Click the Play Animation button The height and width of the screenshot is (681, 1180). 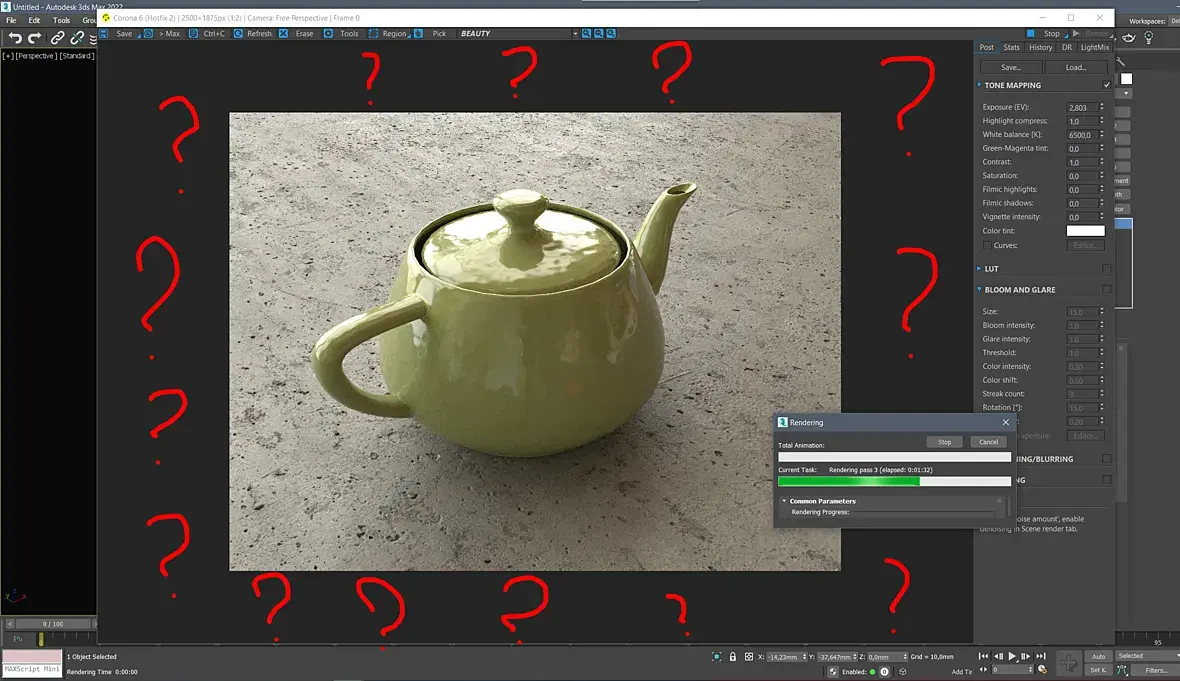click(x=1012, y=657)
